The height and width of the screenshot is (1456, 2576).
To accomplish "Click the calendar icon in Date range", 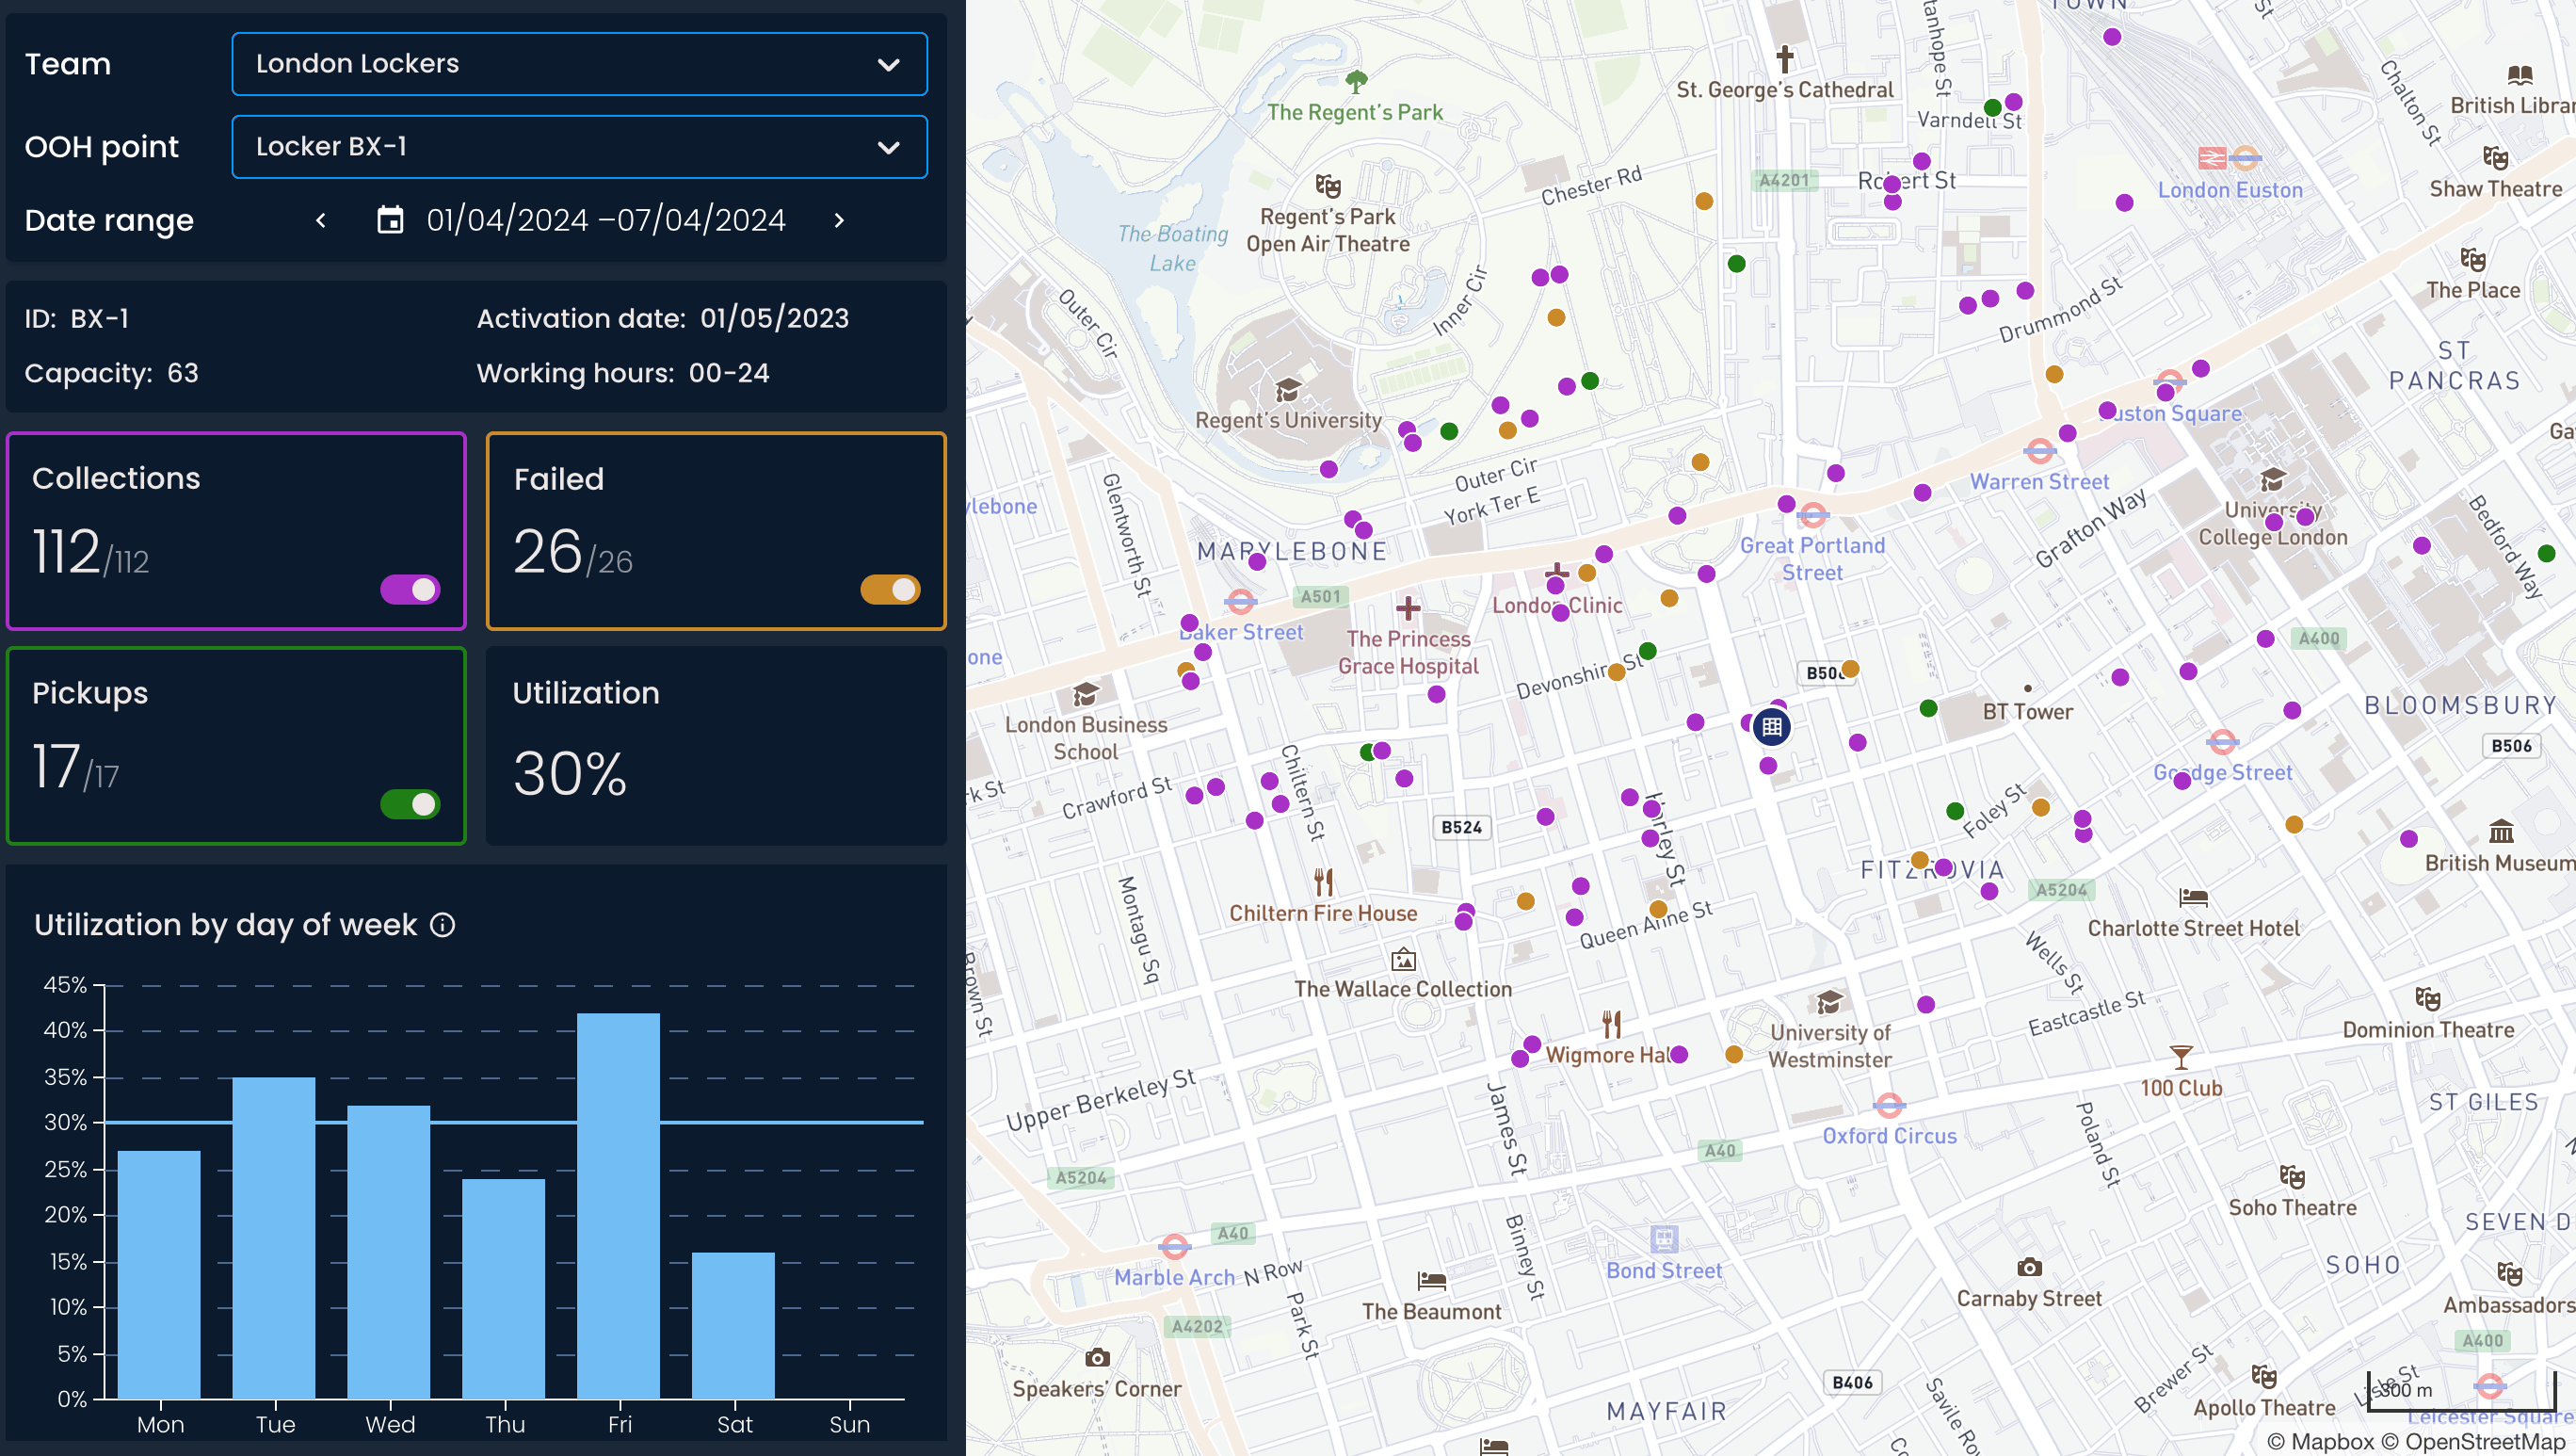I will [x=390, y=220].
